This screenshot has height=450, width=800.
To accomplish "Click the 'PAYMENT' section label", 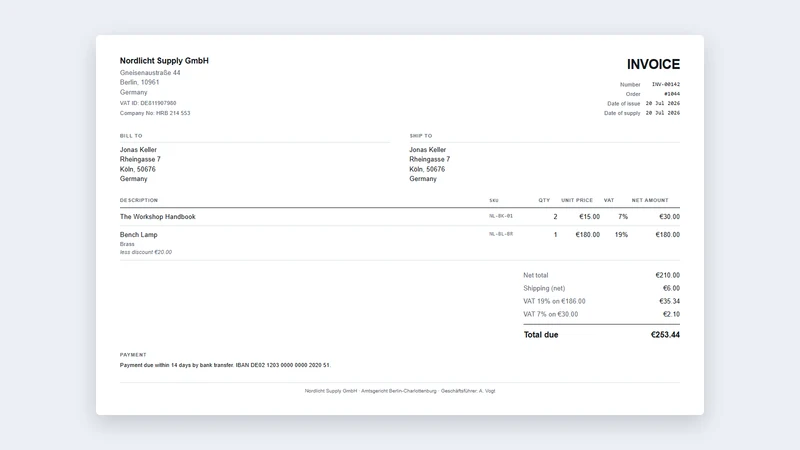I will coord(133,355).
